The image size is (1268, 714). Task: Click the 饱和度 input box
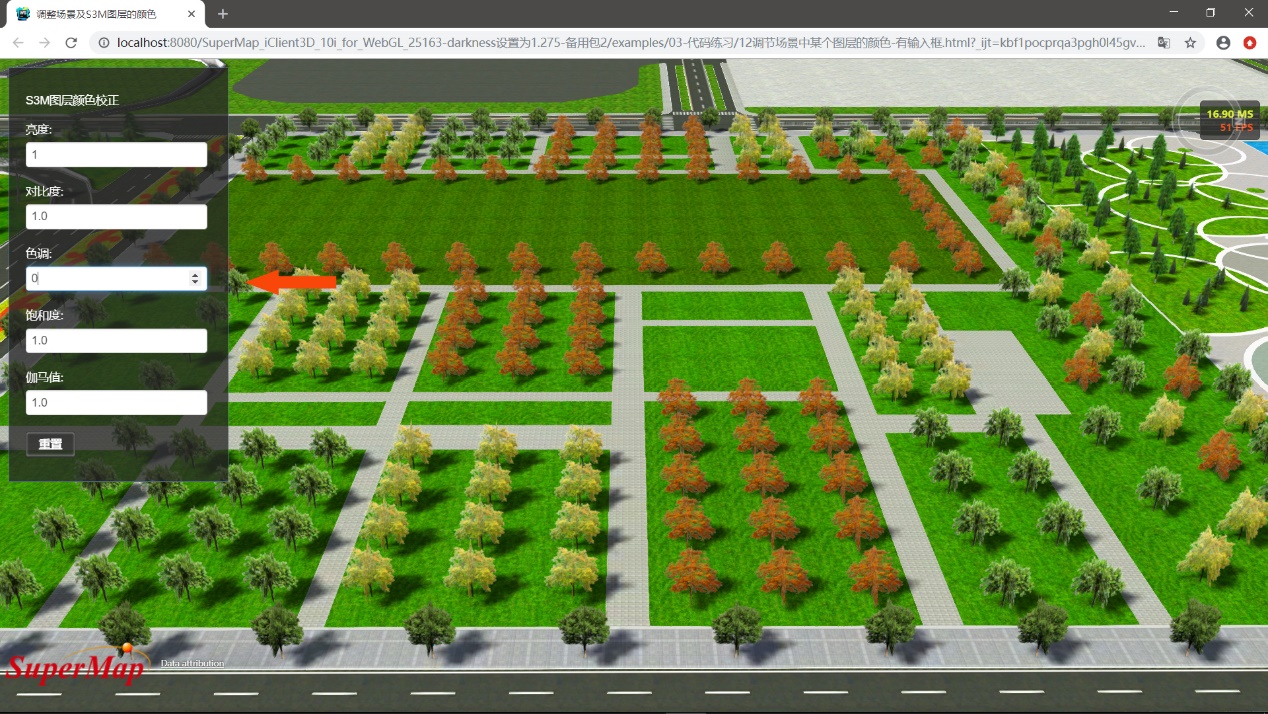116,341
